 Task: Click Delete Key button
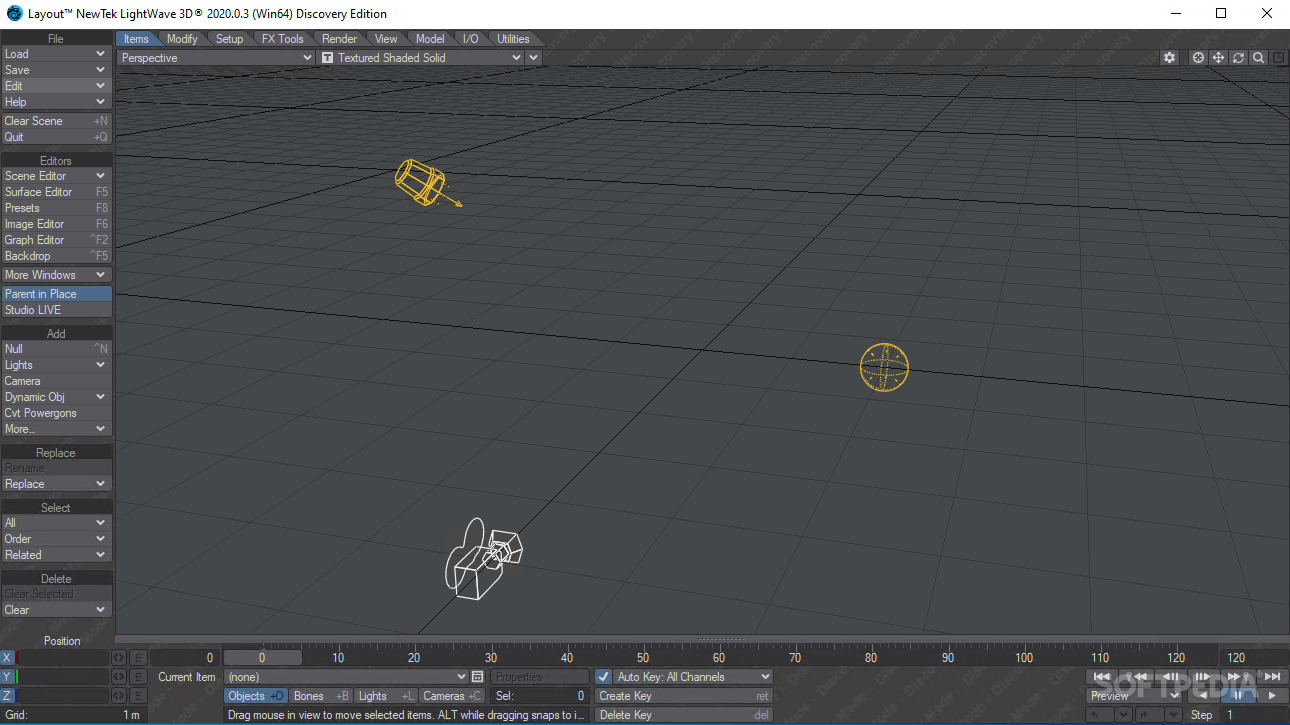click(685, 715)
